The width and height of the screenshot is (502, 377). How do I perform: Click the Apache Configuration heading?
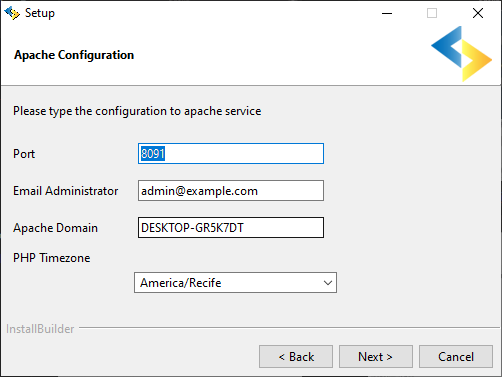(x=74, y=55)
